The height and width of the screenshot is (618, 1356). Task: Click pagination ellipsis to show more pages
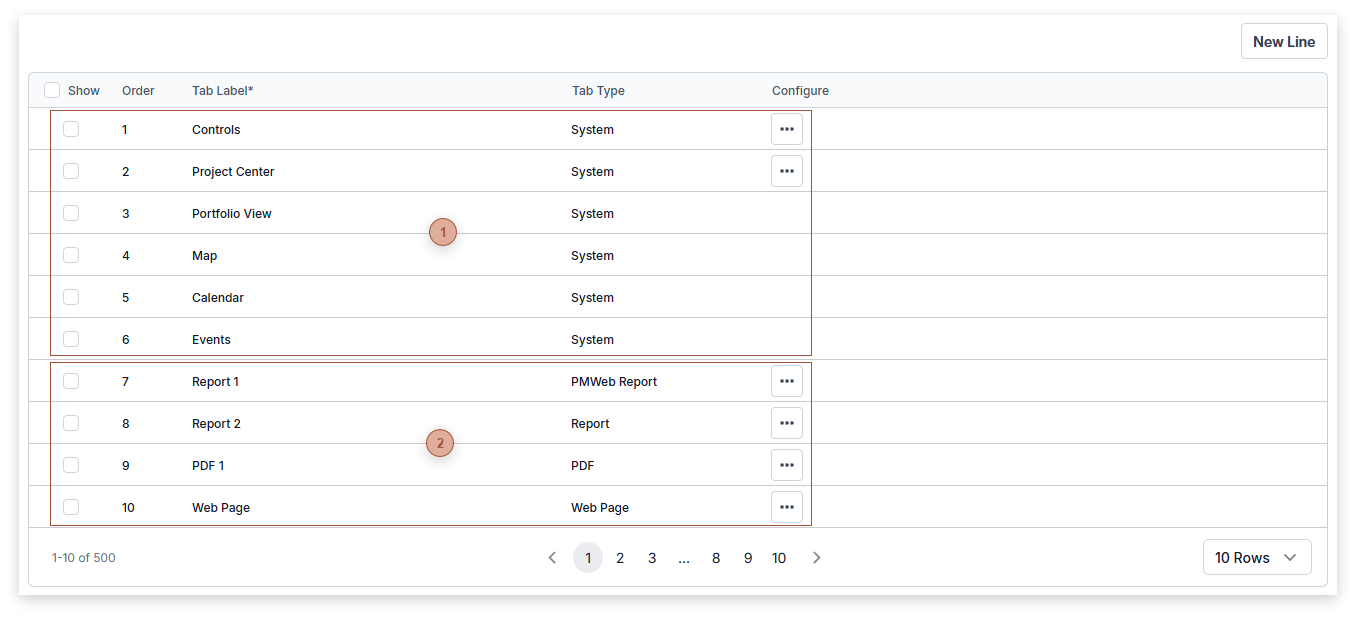pyautogui.click(x=684, y=558)
